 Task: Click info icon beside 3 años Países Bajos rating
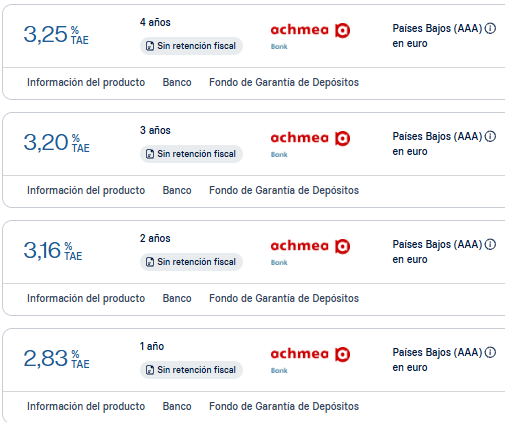[490, 136]
